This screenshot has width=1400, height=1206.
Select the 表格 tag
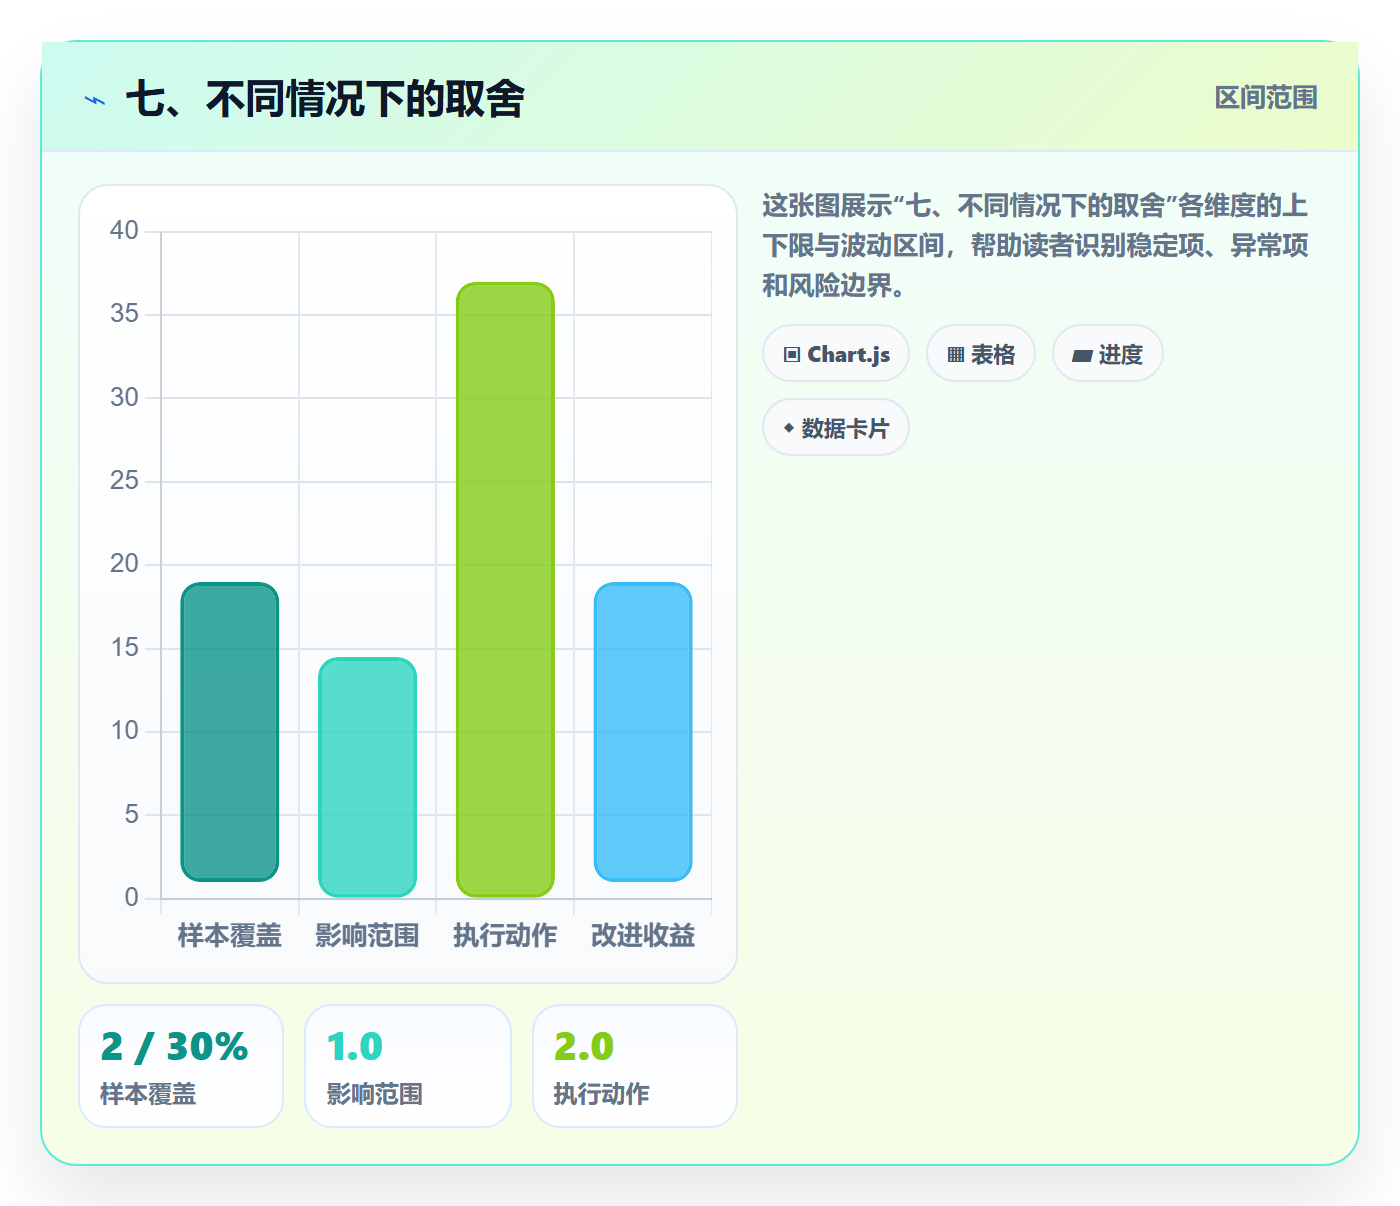(981, 354)
